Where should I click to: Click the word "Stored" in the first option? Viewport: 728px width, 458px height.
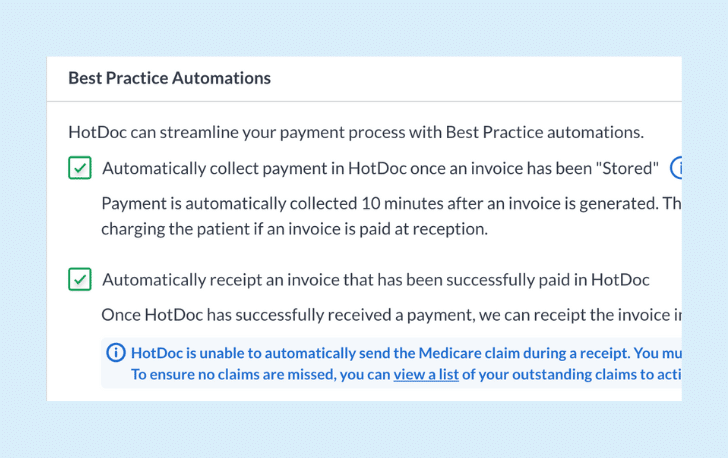(630, 168)
